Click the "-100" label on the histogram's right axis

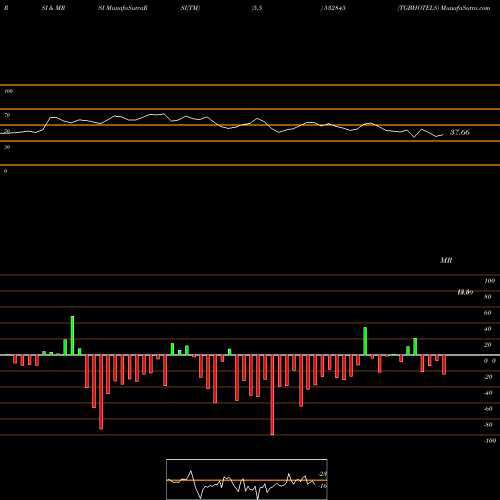click(x=490, y=441)
